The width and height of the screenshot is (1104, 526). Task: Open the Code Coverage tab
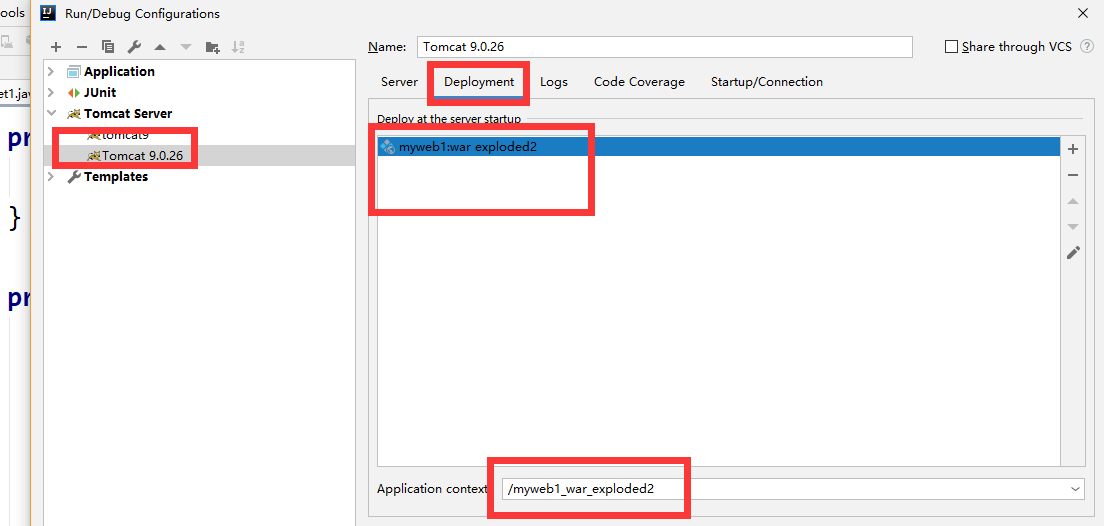coord(639,82)
